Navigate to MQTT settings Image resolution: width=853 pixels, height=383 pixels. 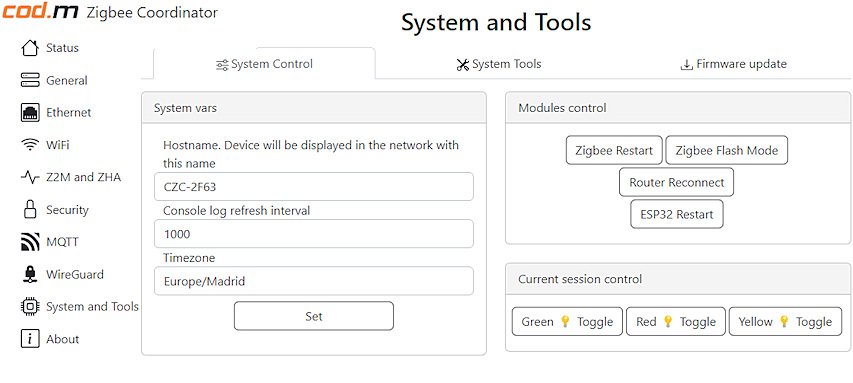pyautogui.click(x=62, y=242)
